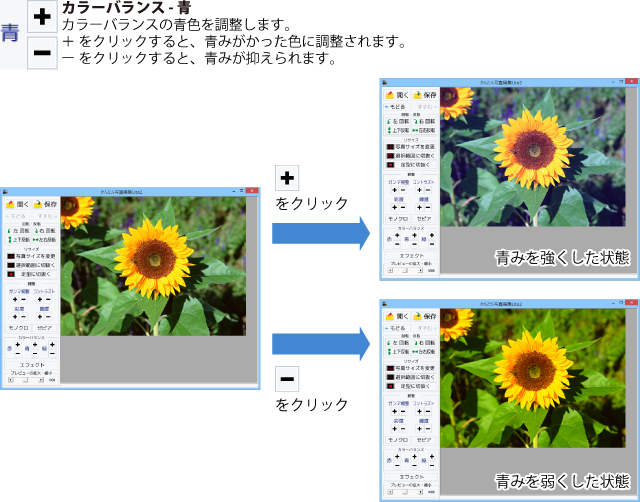Click 保存 (Save) in the 青みを強くした状態 window
Image resolution: width=640 pixels, height=502 pixels.
(x=426, y=94)
